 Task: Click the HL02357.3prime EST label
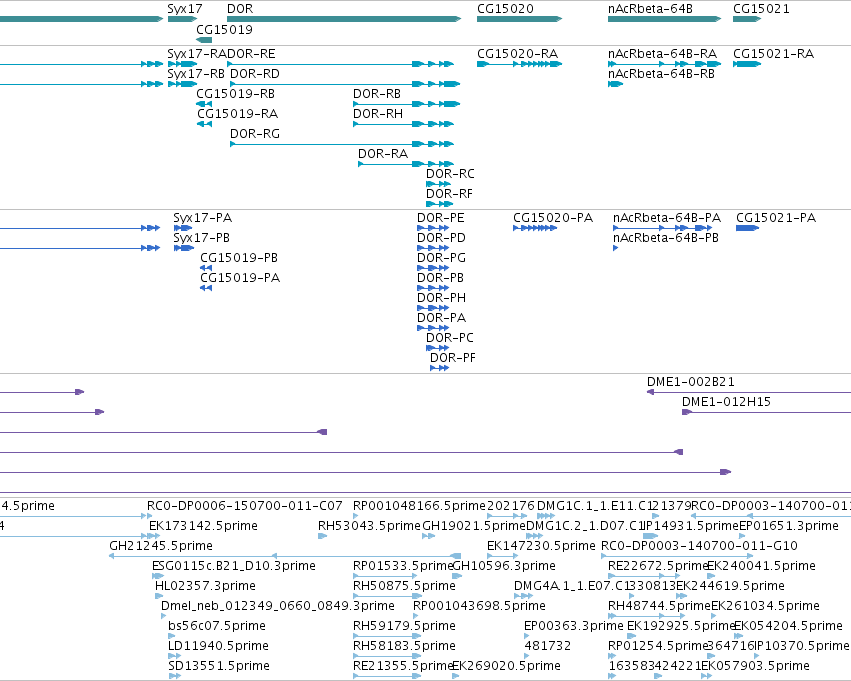click(x=205, y=587)
